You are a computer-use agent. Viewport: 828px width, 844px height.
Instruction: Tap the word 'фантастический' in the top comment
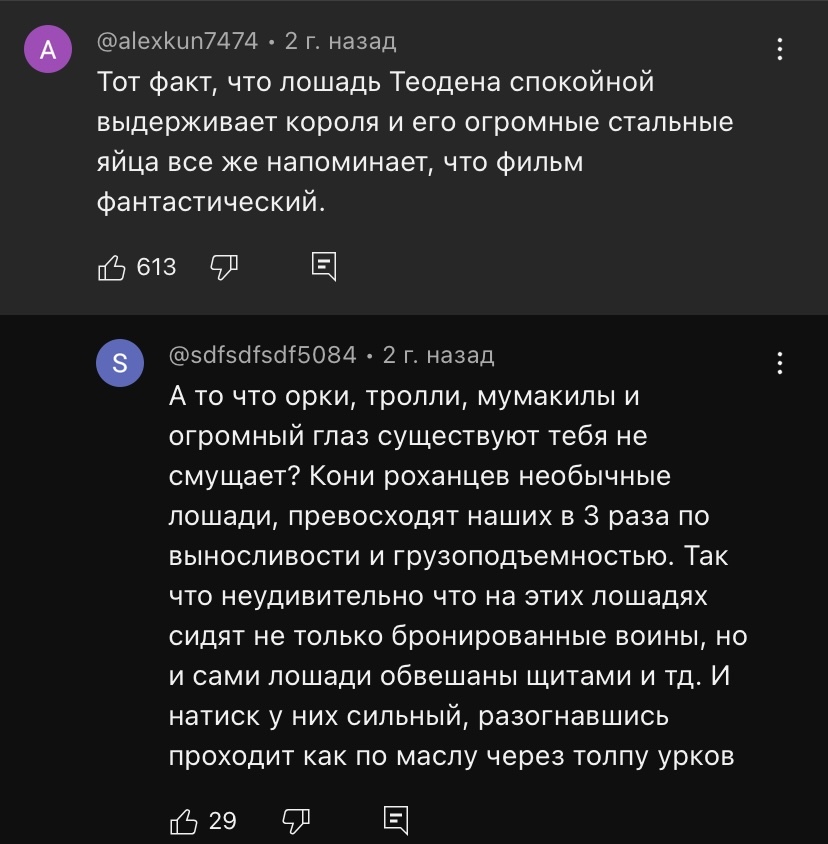pyautogui.click(x=210, y=203)
